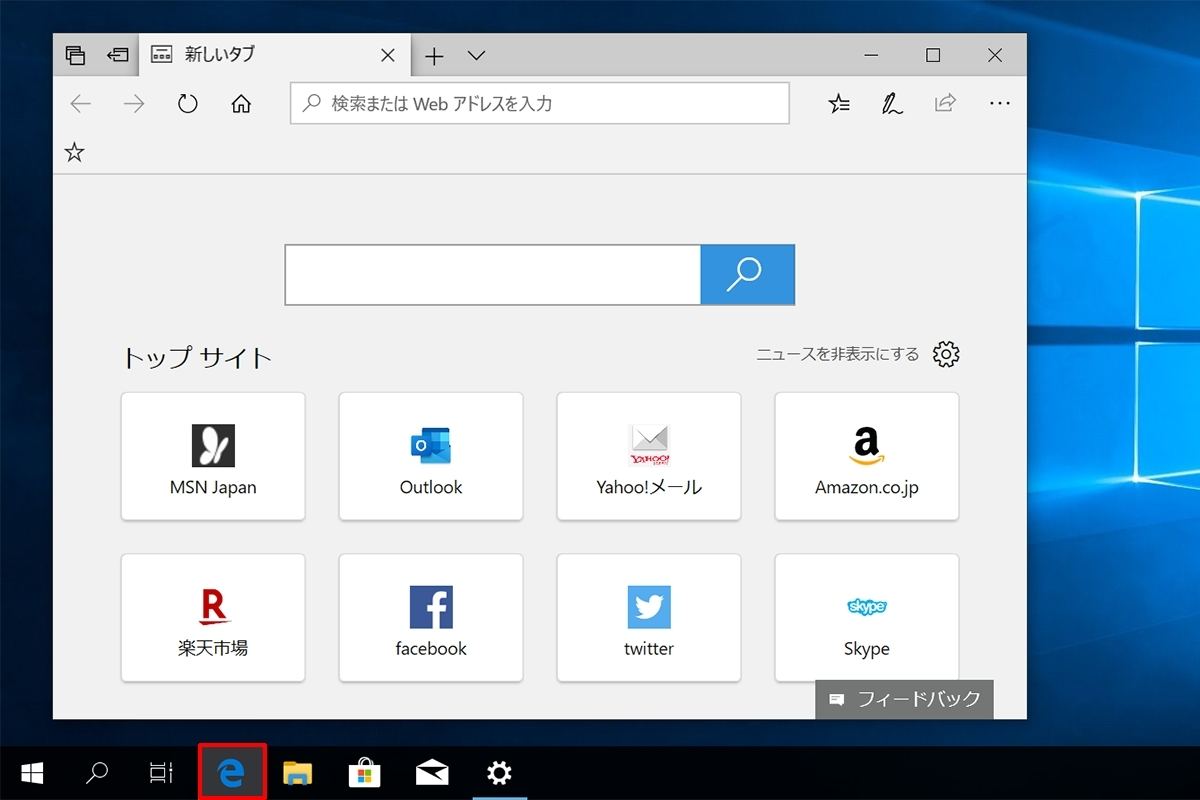Click Microsoft Edge taskbar icon

[x=232, y=772]
